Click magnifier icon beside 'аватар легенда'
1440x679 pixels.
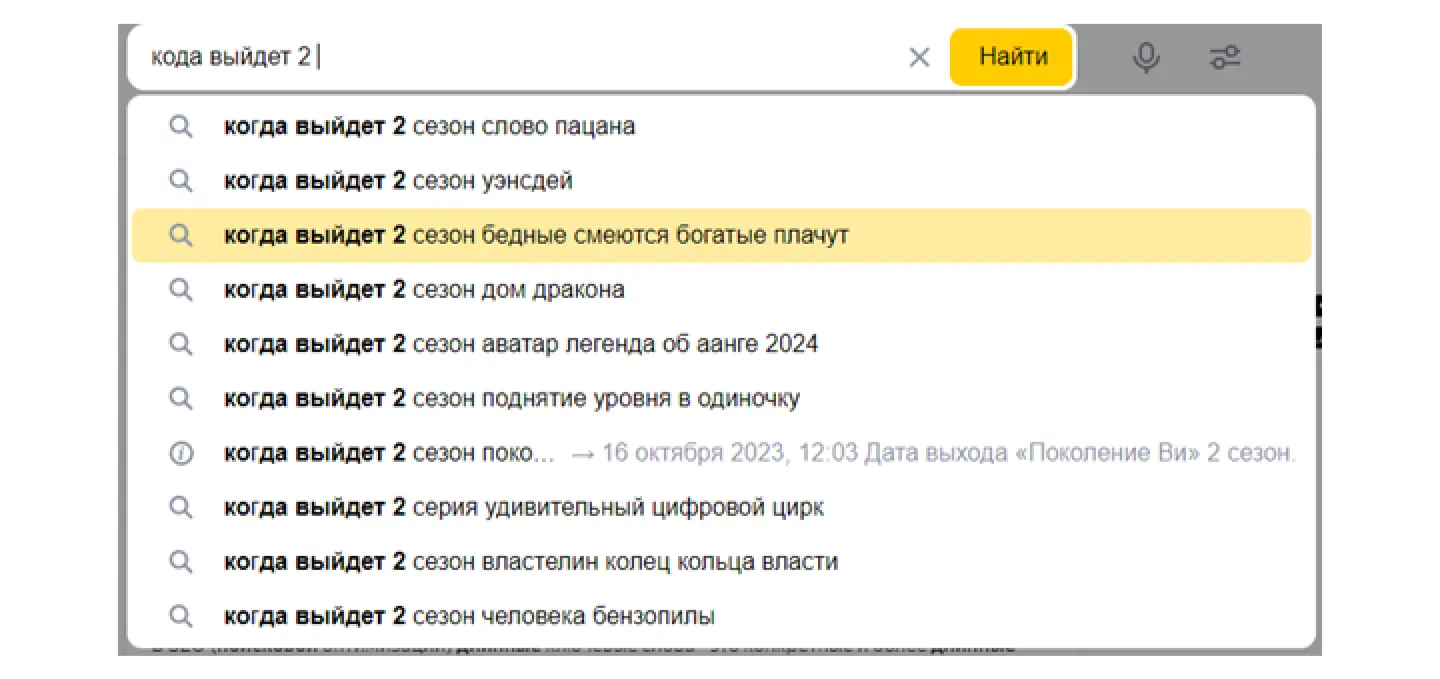coord(181,344)
